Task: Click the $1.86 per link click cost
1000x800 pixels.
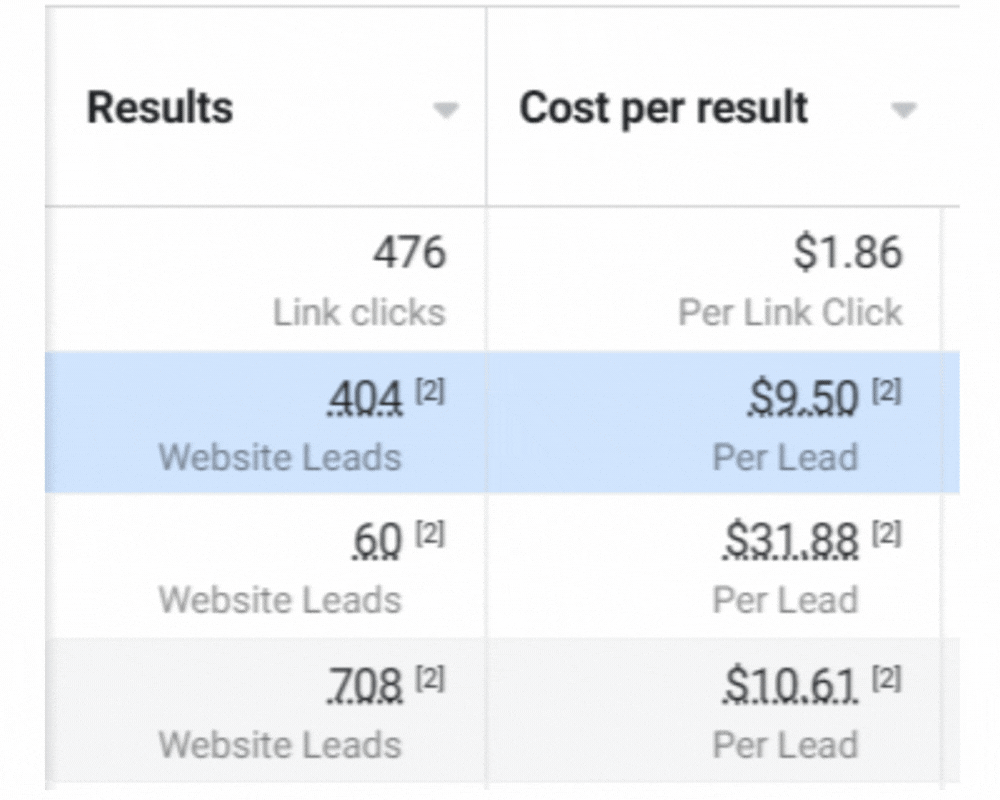Action: [848, 254]
